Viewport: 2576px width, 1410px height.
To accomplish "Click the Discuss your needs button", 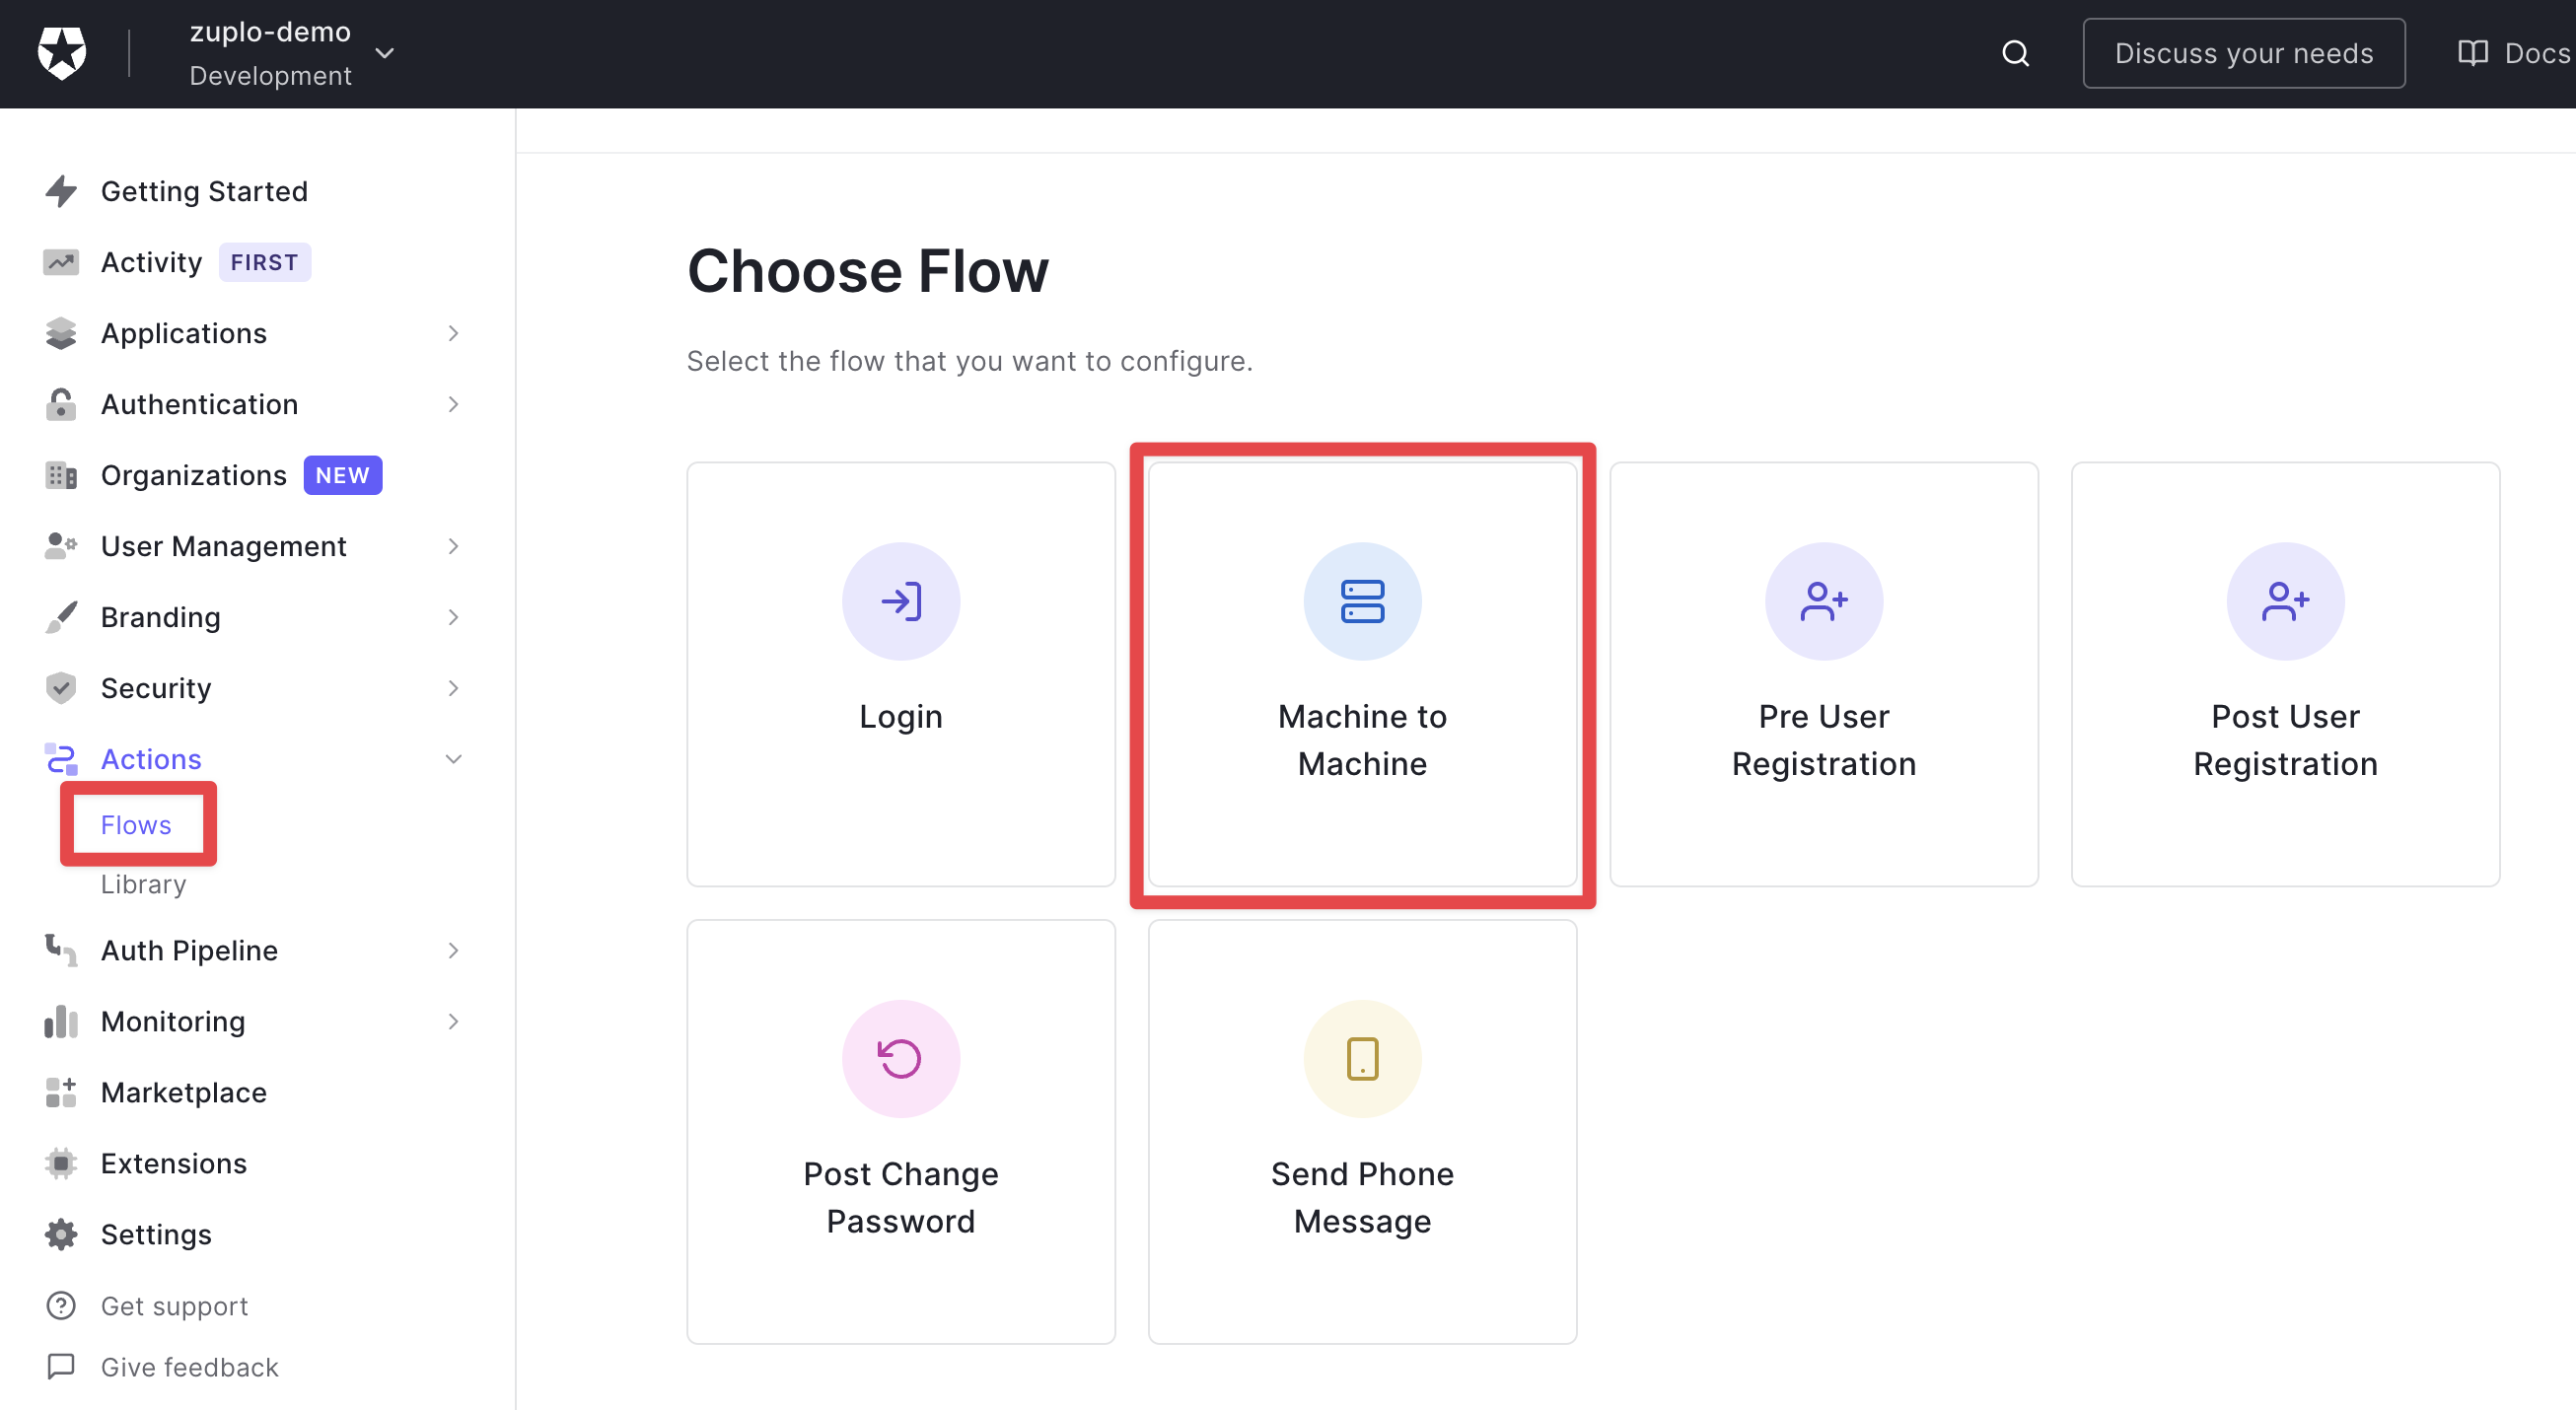I will 2243,53.
